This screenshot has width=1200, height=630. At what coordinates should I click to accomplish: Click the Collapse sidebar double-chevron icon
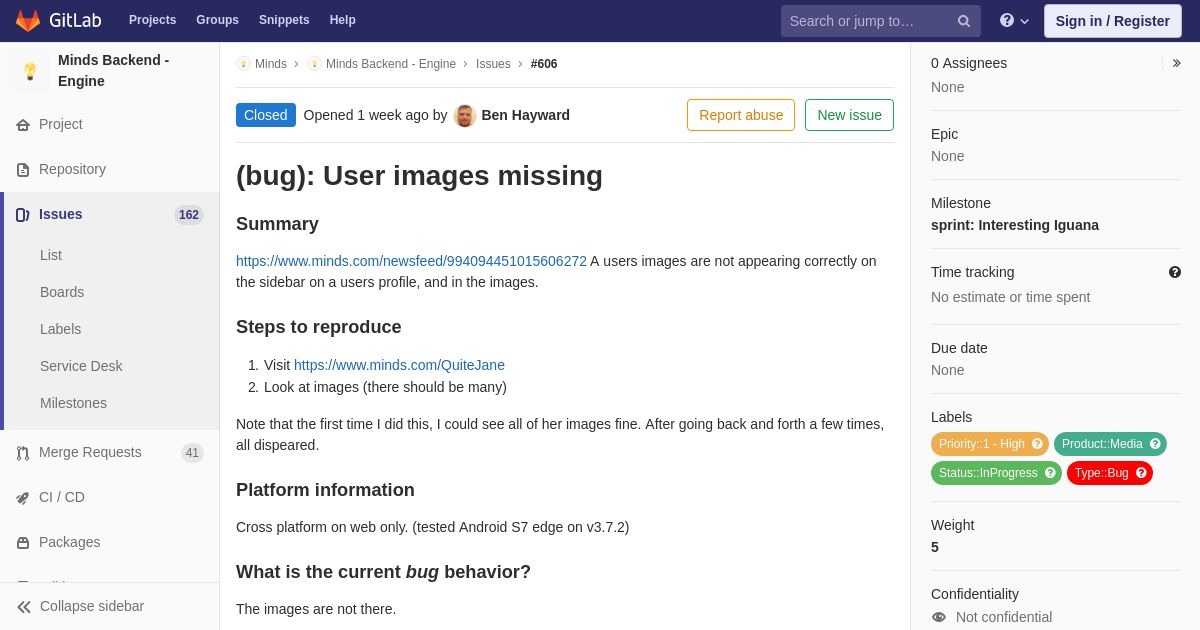(24, 607)
